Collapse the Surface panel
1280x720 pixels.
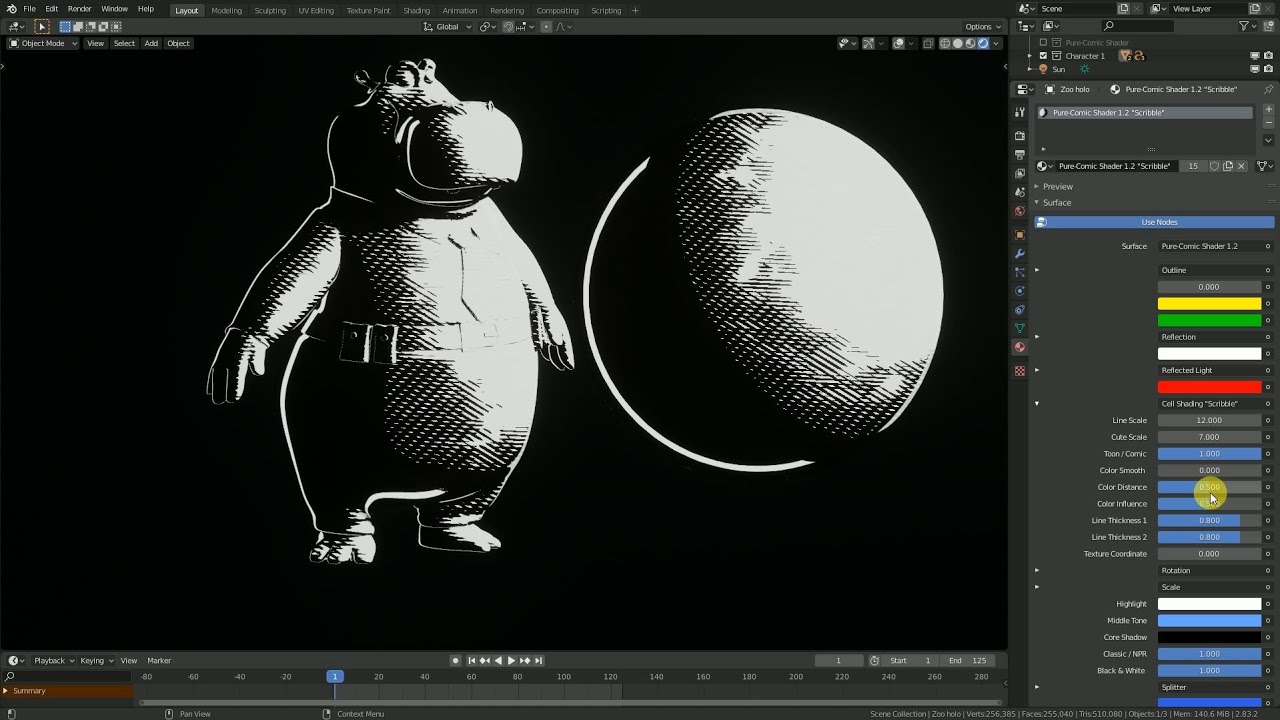[1056, 203]
